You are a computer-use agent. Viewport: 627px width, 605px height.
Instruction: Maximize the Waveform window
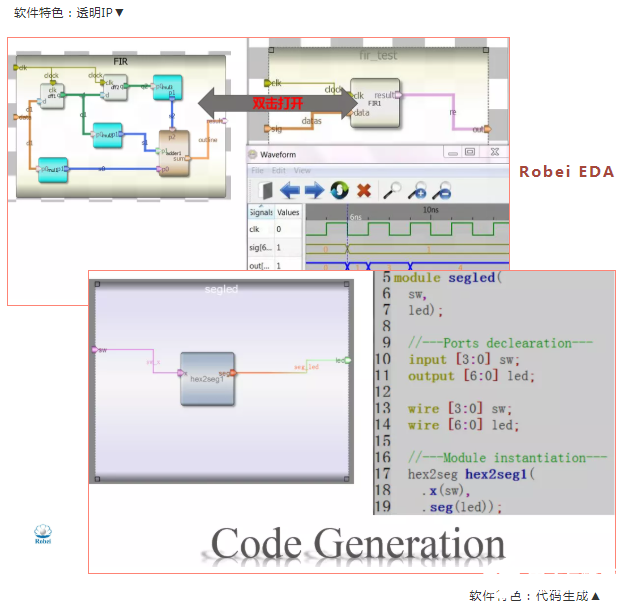click(470, 152)
